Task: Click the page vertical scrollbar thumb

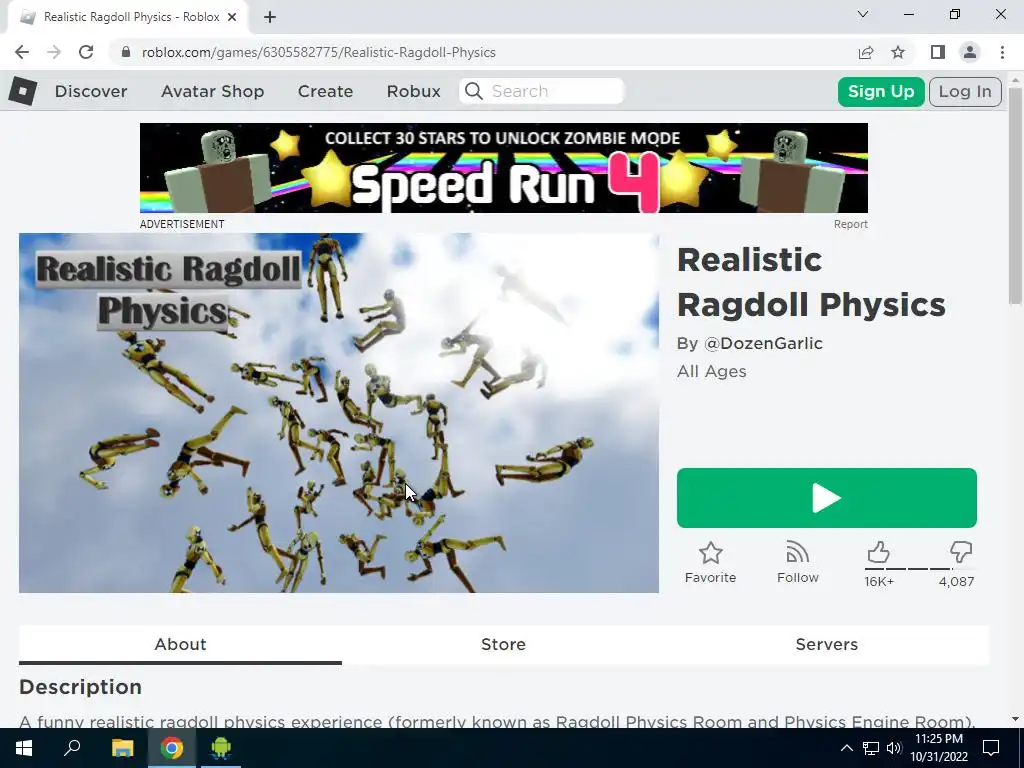Action: pos(1015,195)
